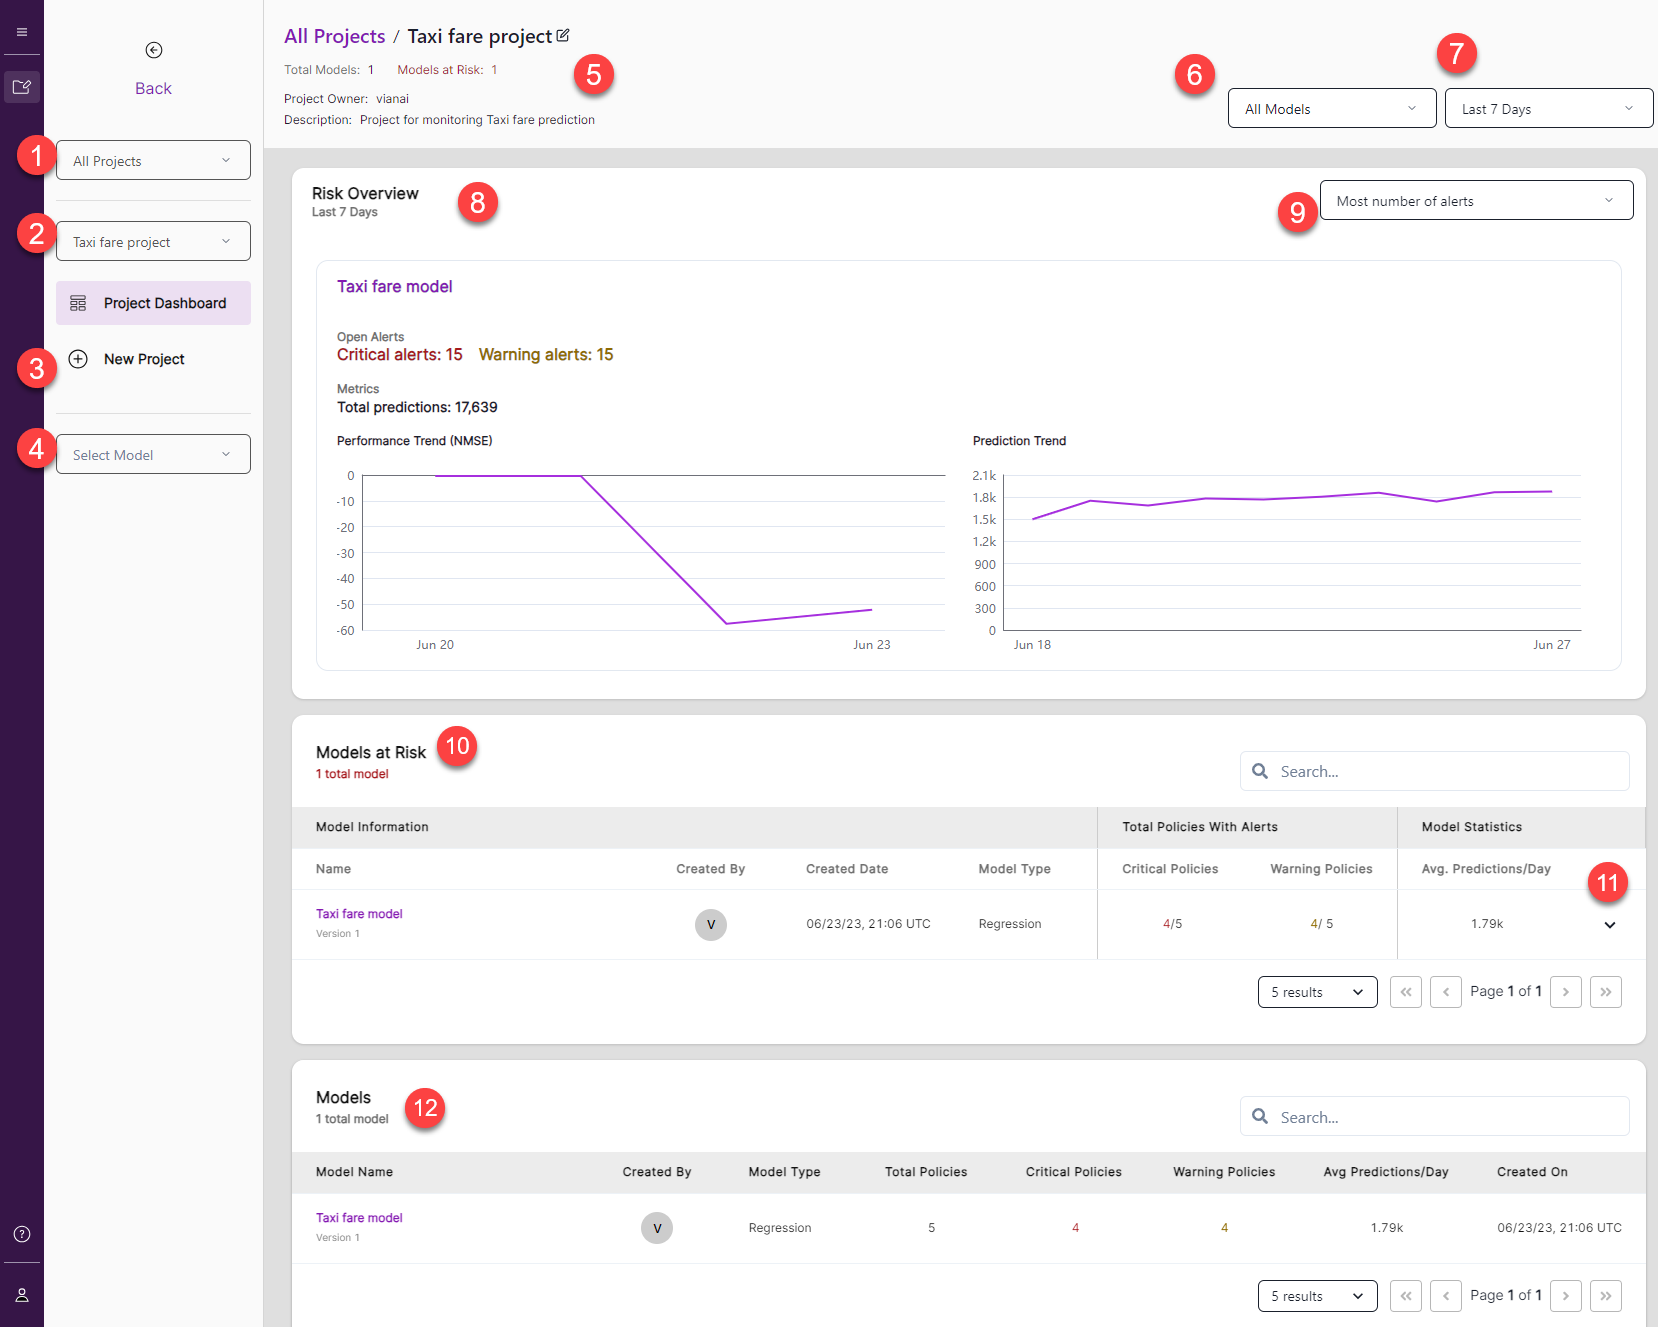Viewport: 1658px width, 1327px height.
Task: Click the Models at Risk search field
Action: (x=1435, y=771)
